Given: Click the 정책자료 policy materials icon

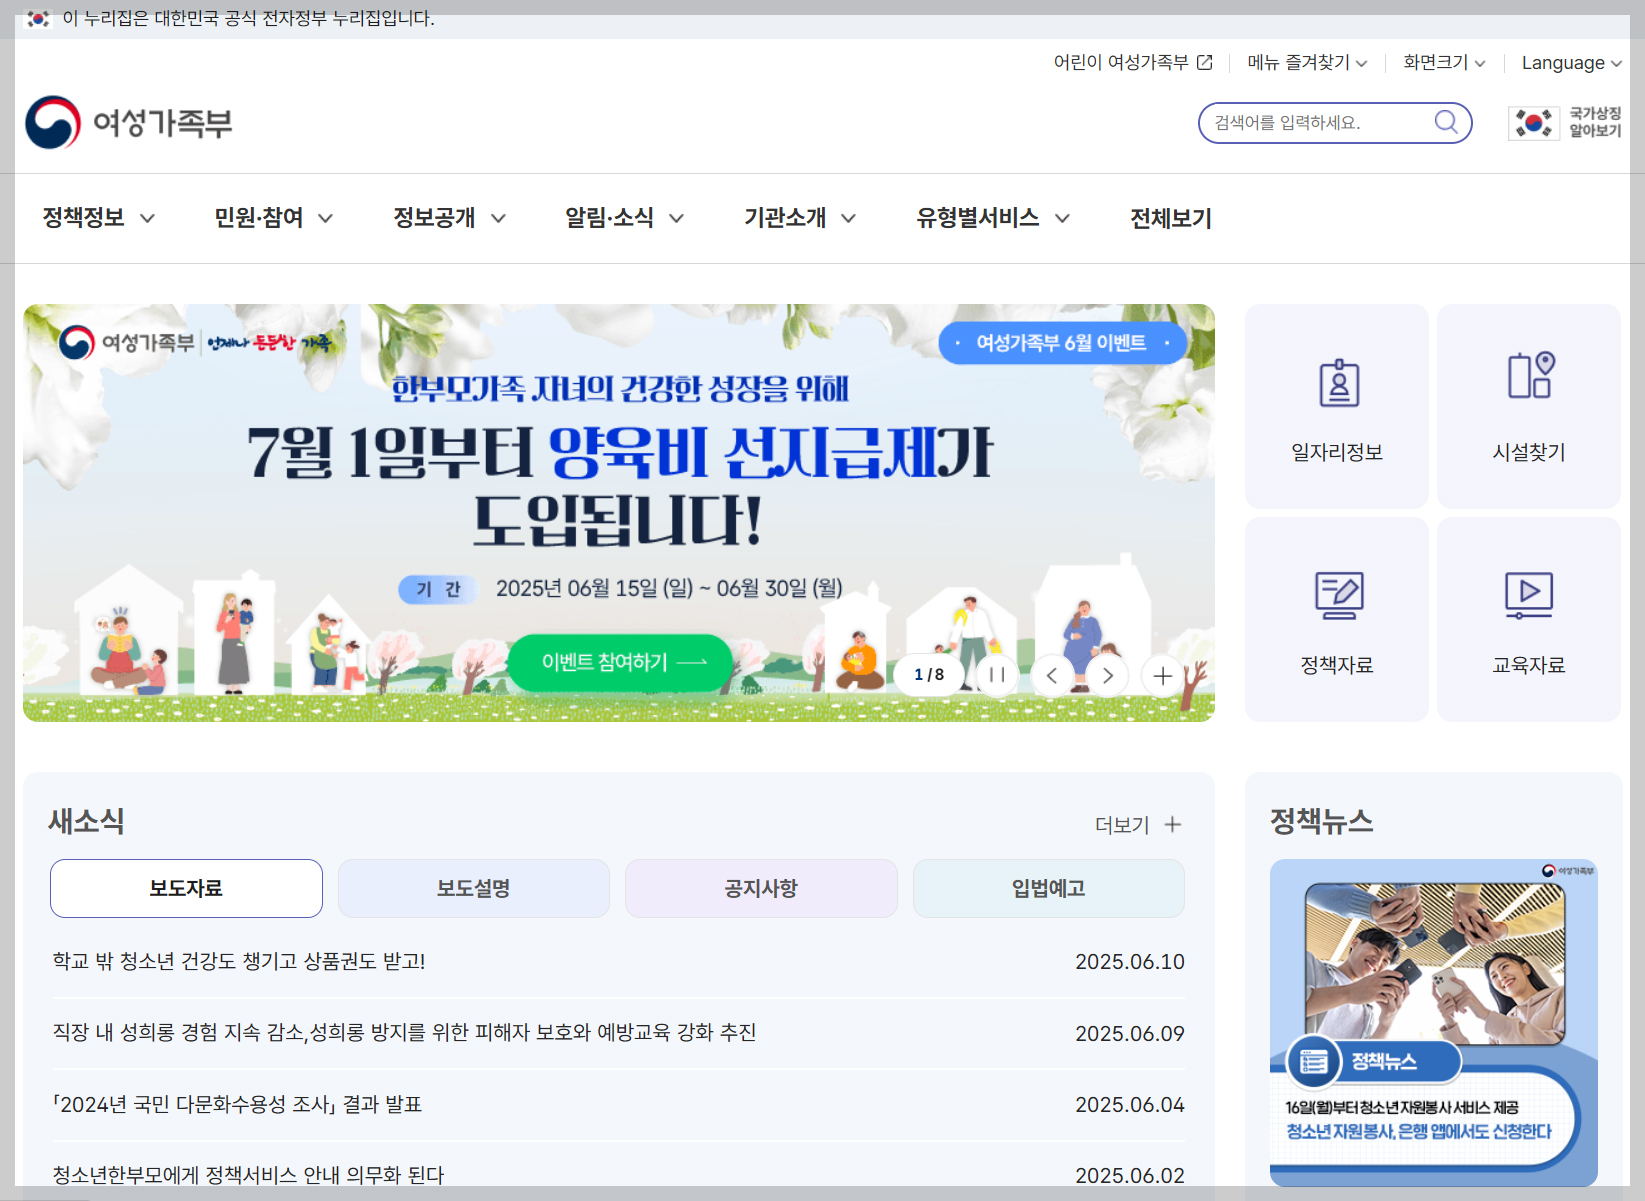Looking at the screenshot, I should pos(1337,596).
